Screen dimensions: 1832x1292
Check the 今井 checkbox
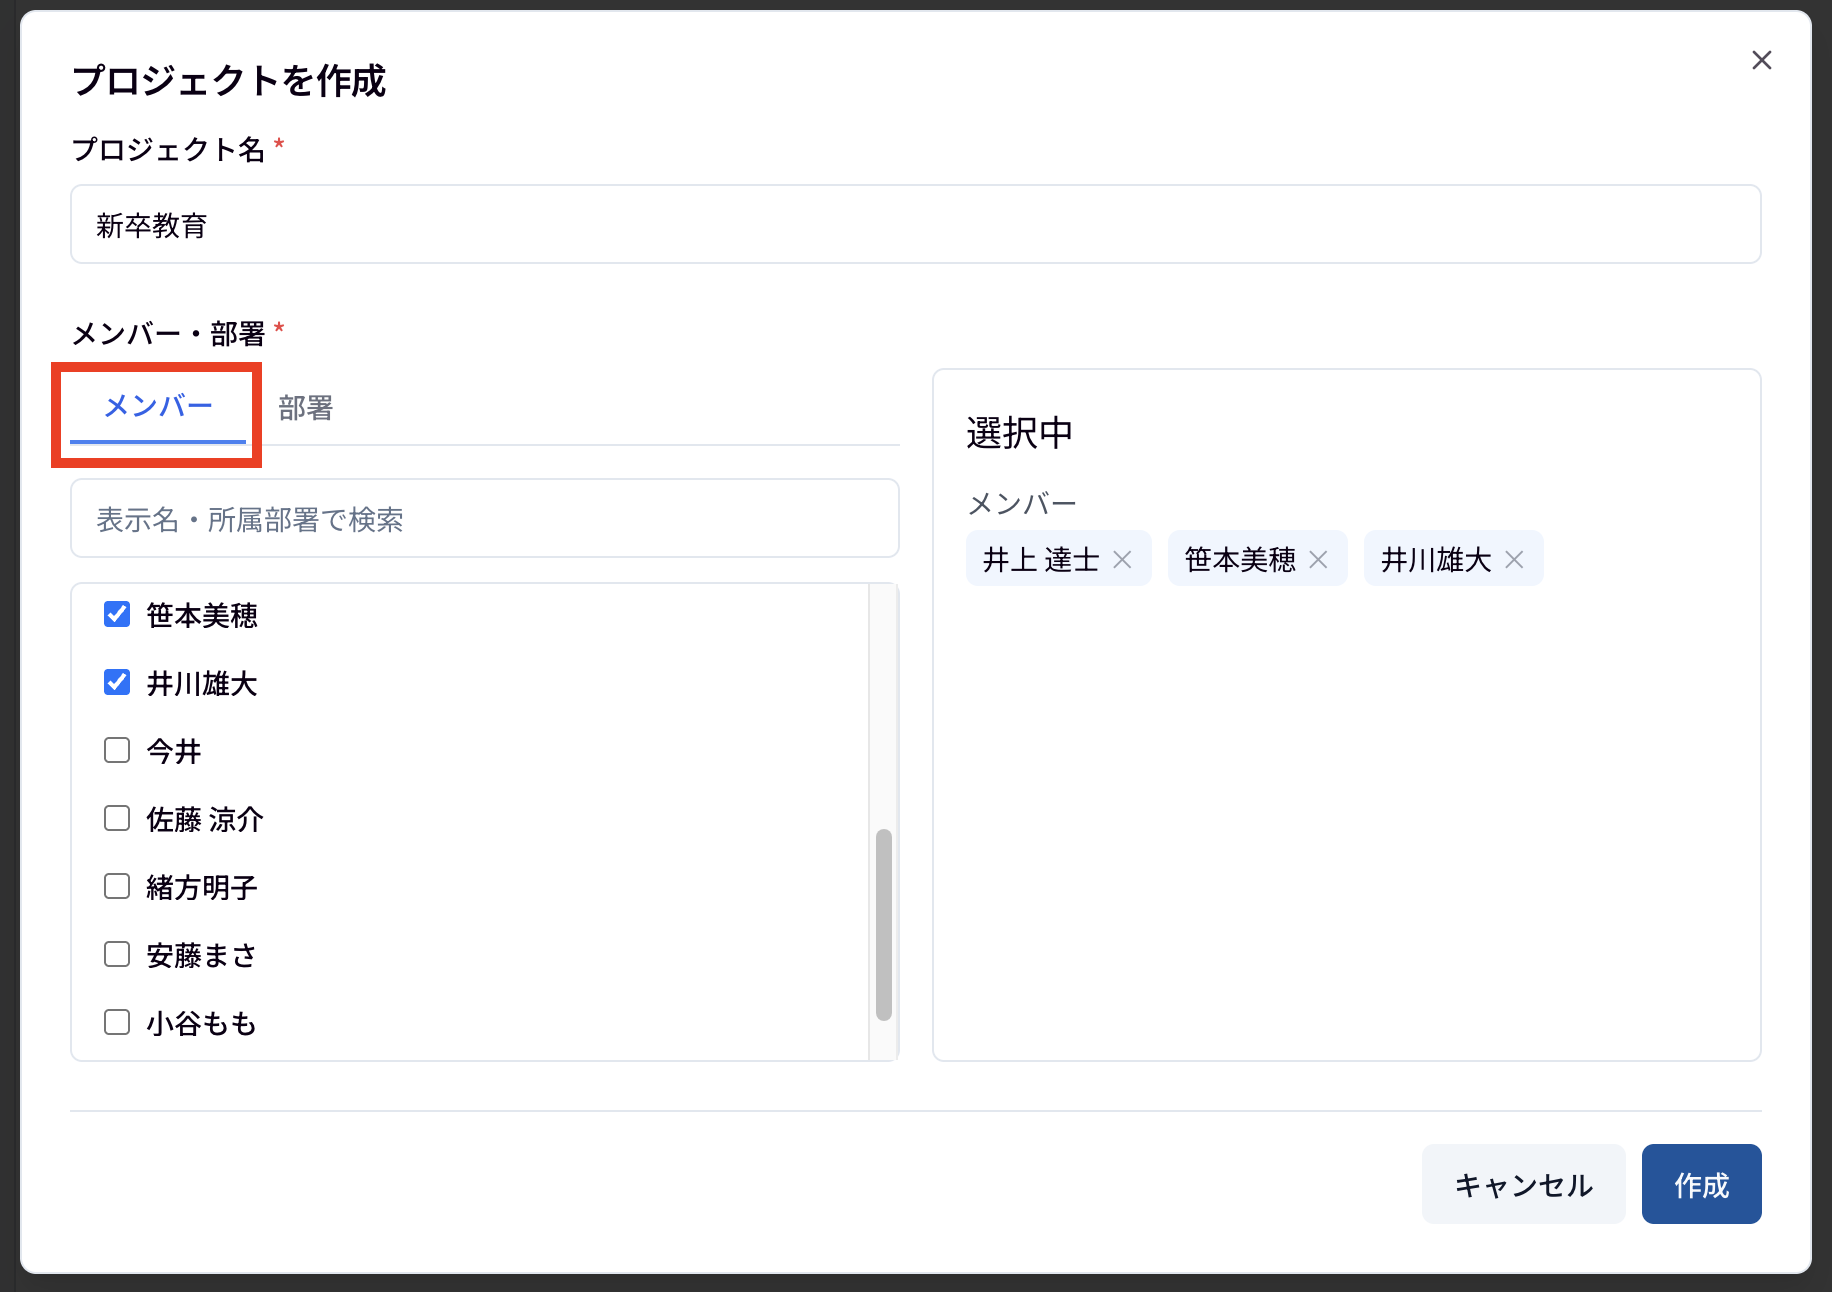pyautogui.click(x=116, y=750)
